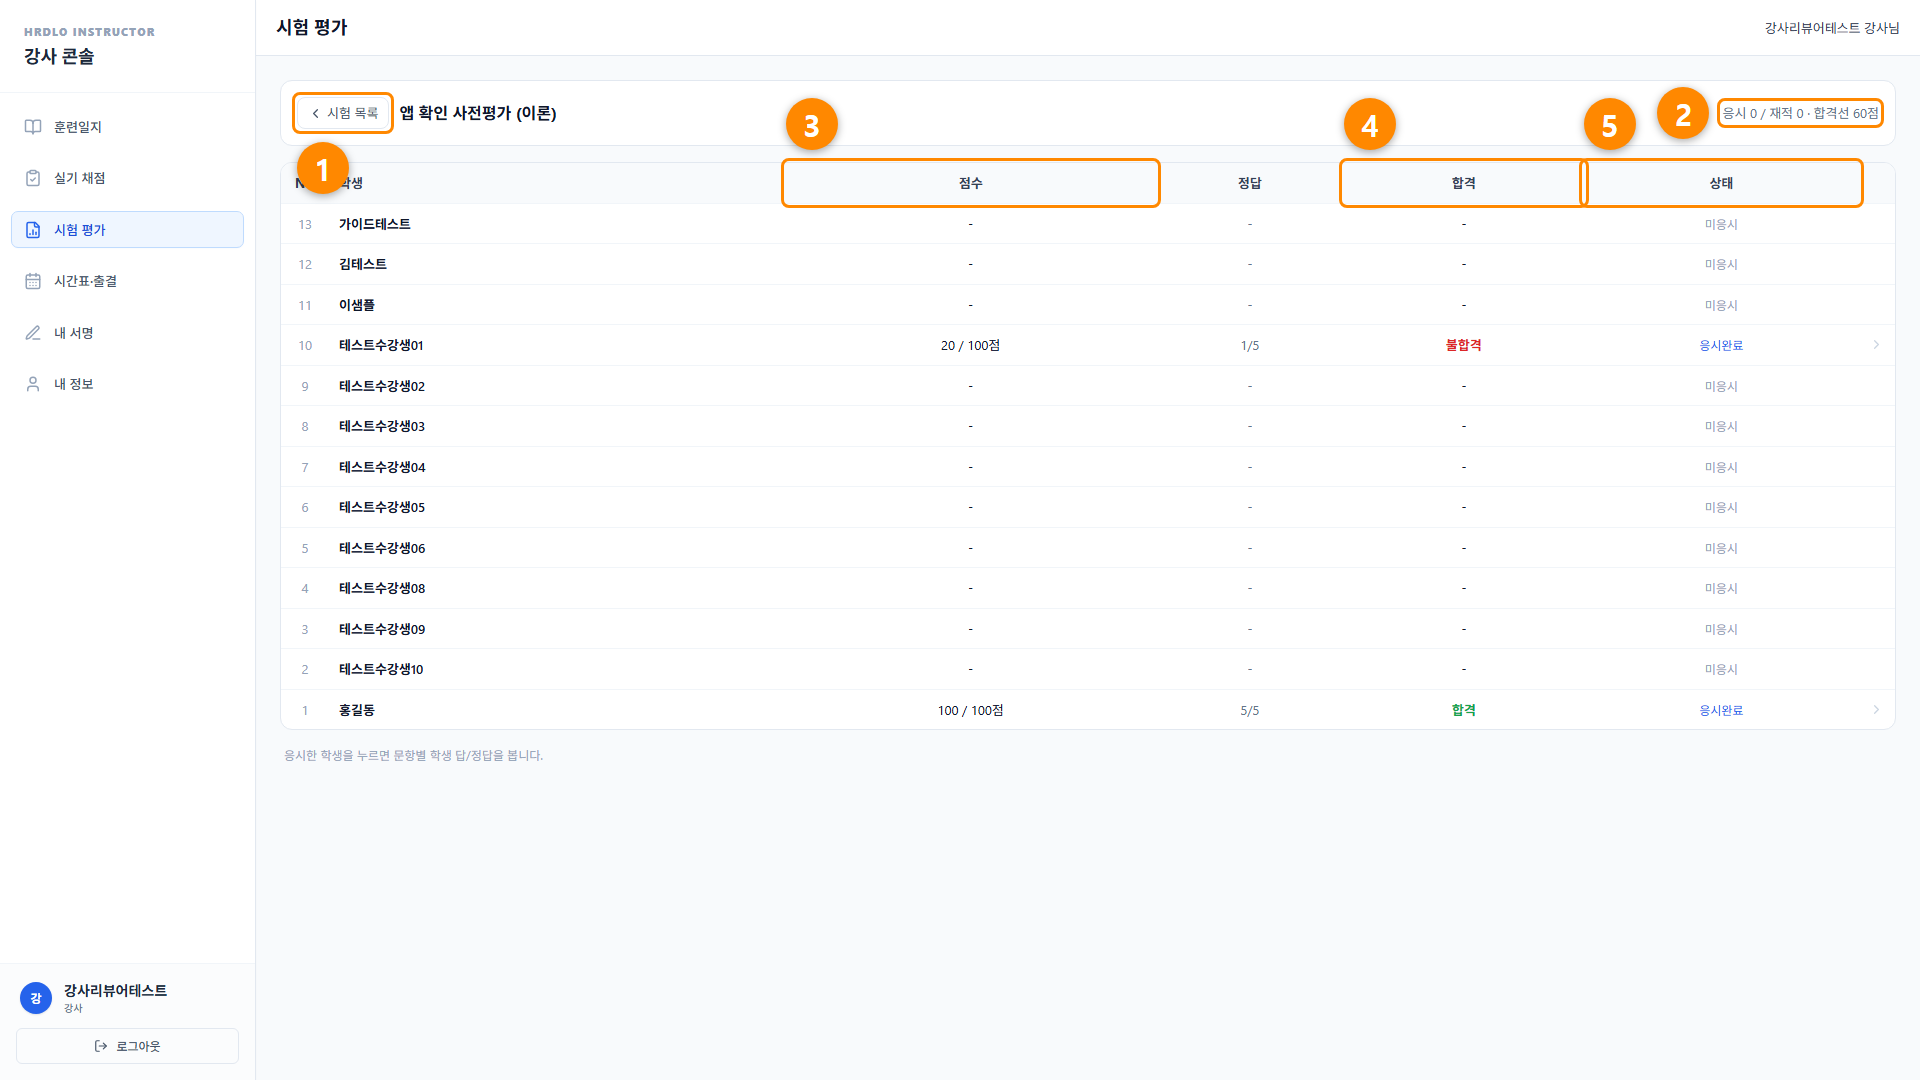
Task: Click the 합격 column header
Action: point(1464,183)
